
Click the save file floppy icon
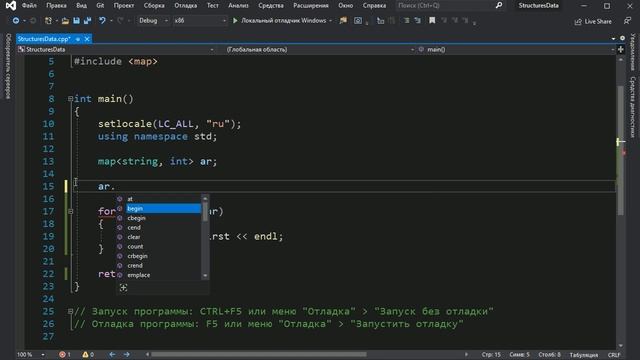click(76, 20)
